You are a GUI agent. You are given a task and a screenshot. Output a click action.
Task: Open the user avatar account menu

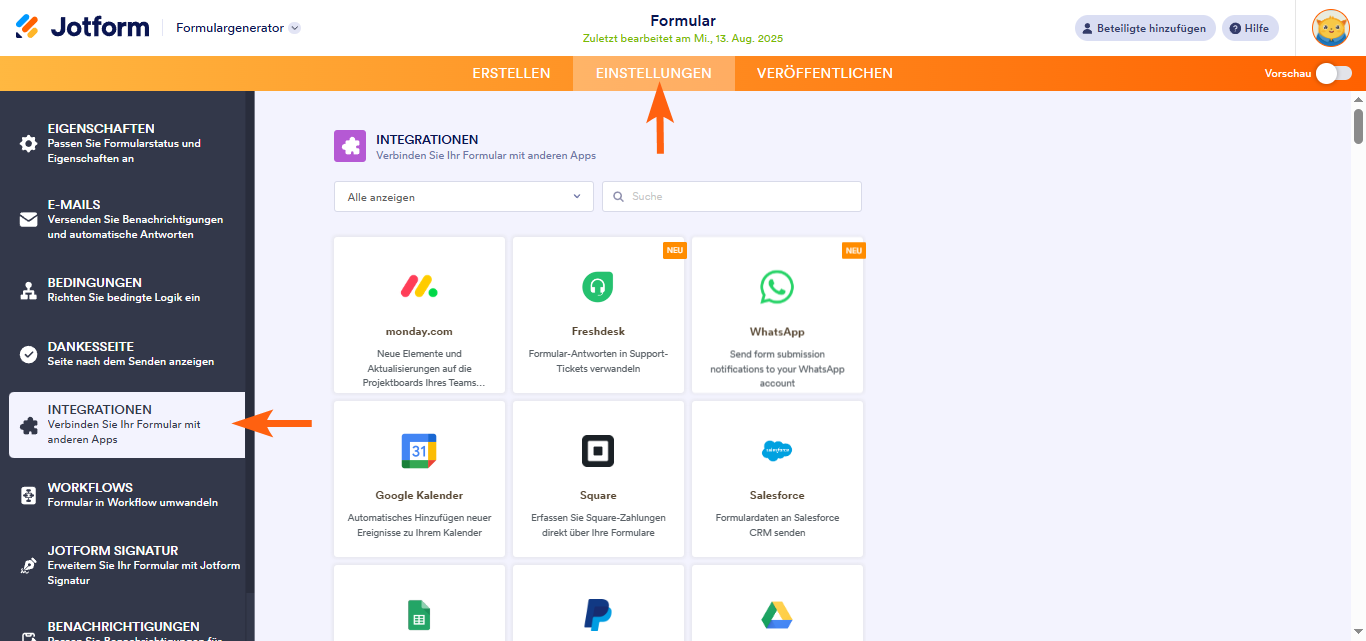(x=1330, y=28)
